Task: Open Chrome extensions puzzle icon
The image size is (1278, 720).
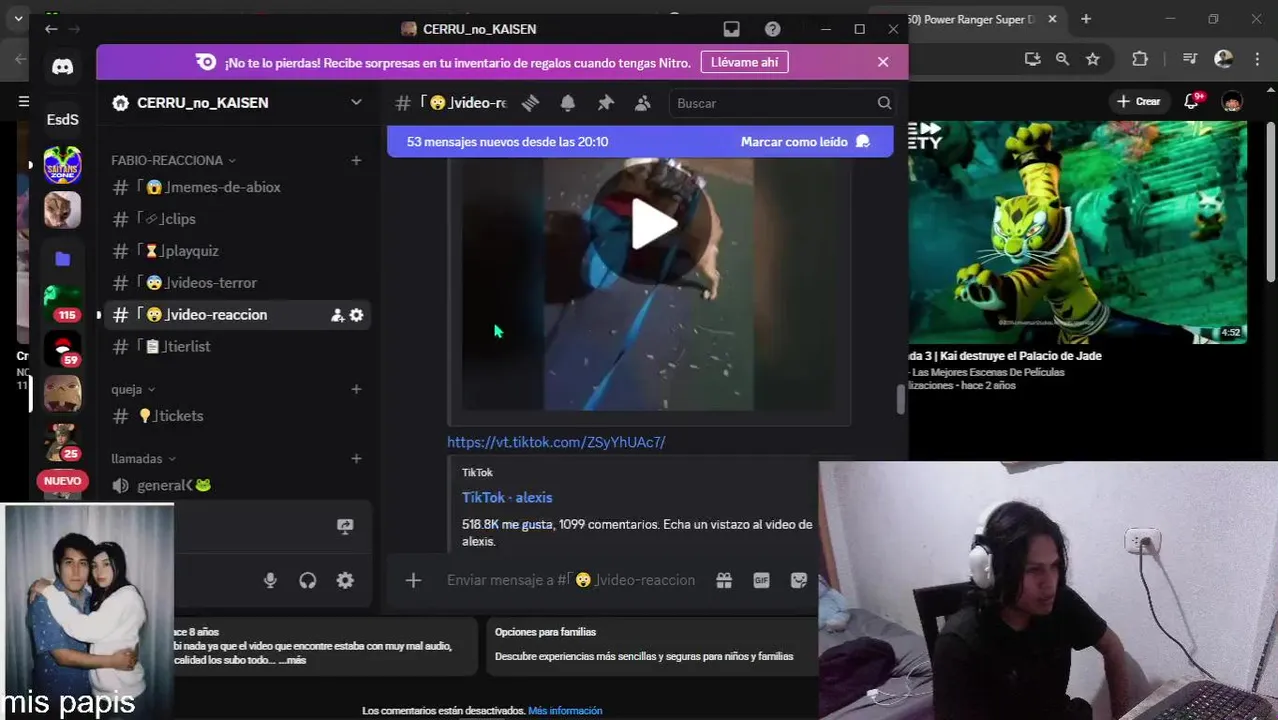Action: (x=1140, y=59)
